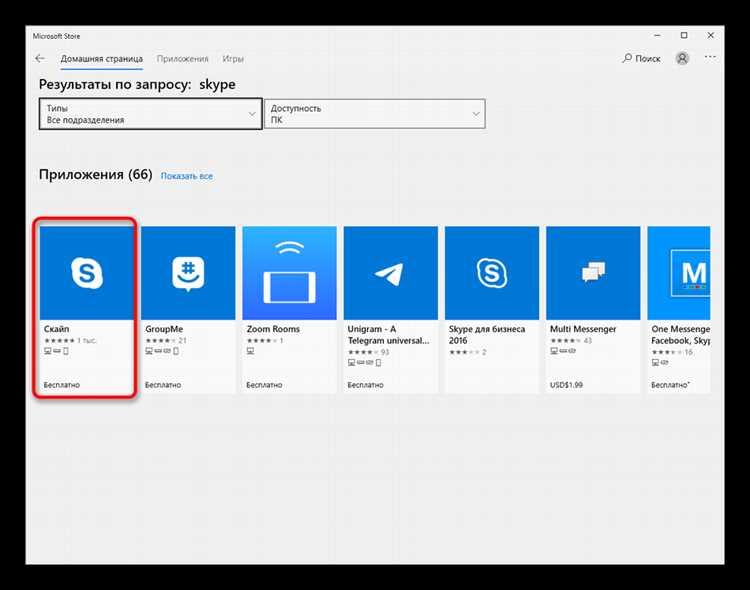Switch to Домашняя страница tab
This screenshot has width=750, height=590.
click(x=101, y=59)
